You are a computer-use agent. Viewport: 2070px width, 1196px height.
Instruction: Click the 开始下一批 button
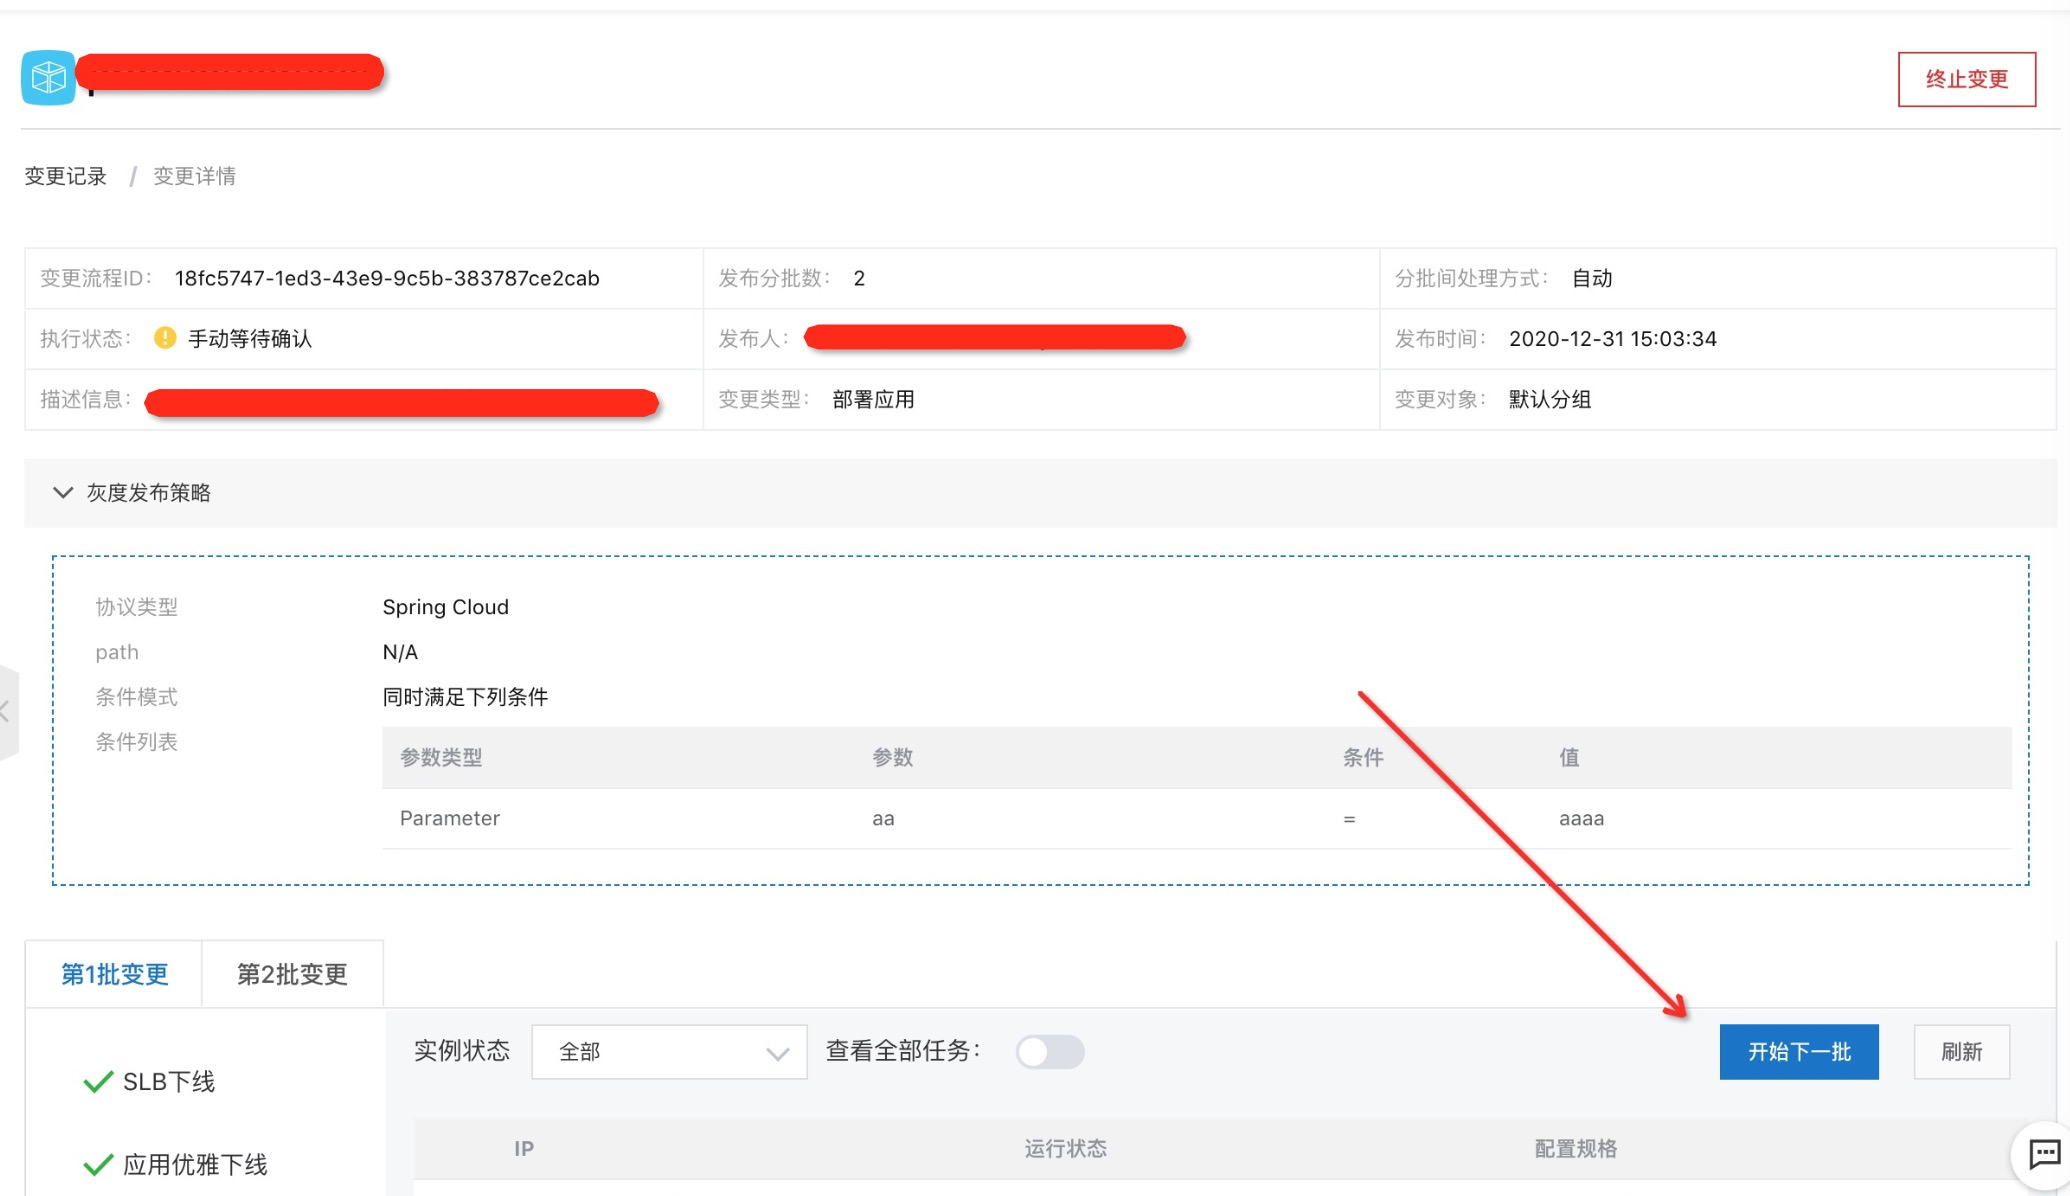coord(1798,1052)
